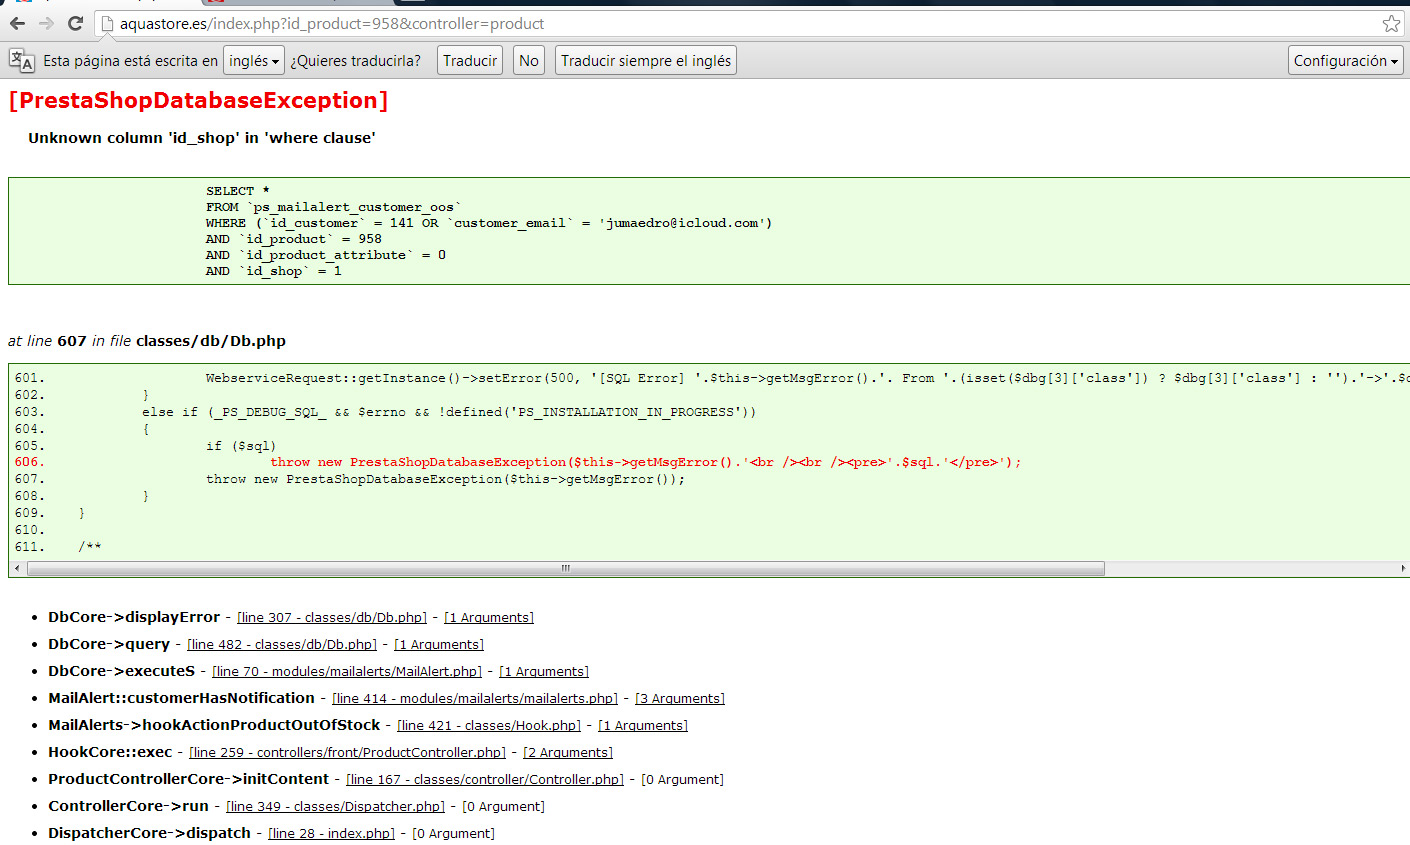Focus the address bar showing aquastore.es URL
Image resolution: width=1410 pixels, height=845 pixels.
tap(740, 23)
